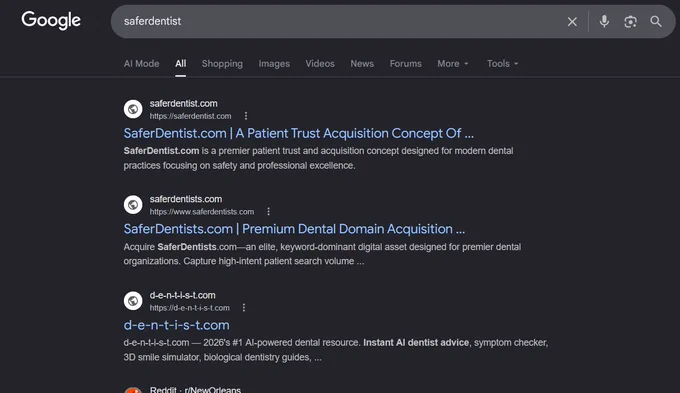Select the All results tab

(180, 63)
